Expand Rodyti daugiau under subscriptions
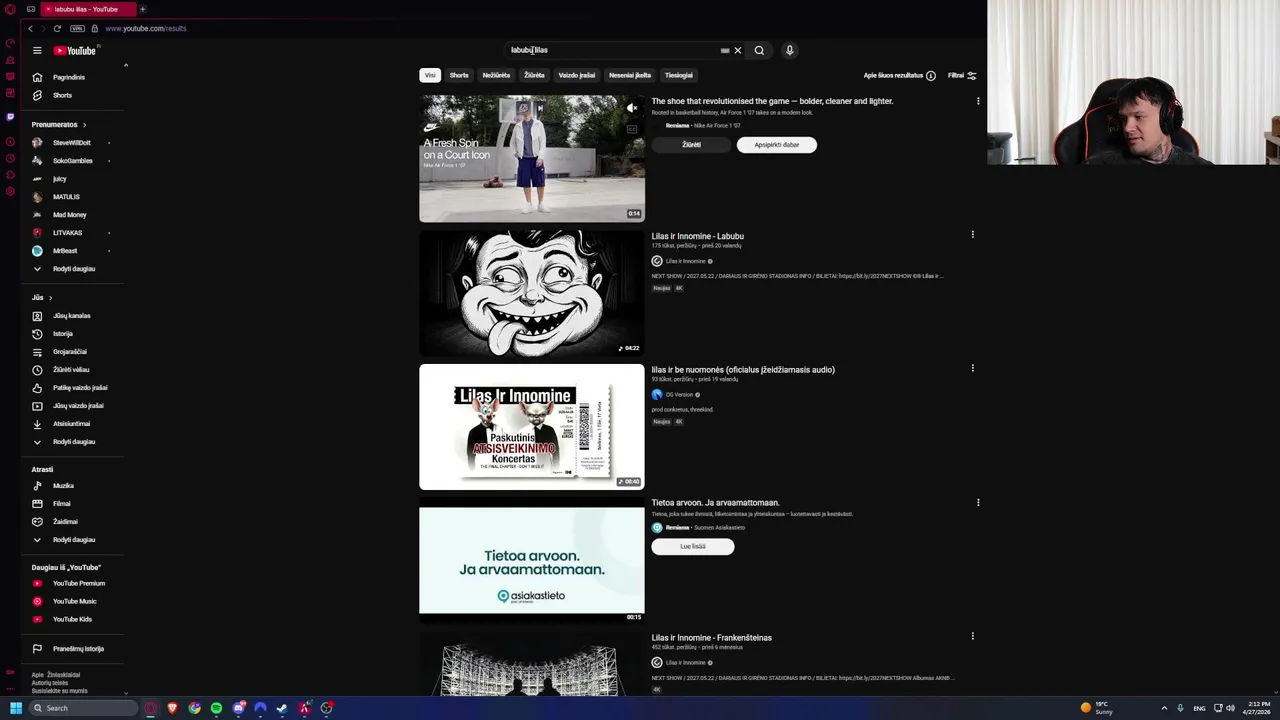The image size is (1280, 720). click(x=74, y=269)
